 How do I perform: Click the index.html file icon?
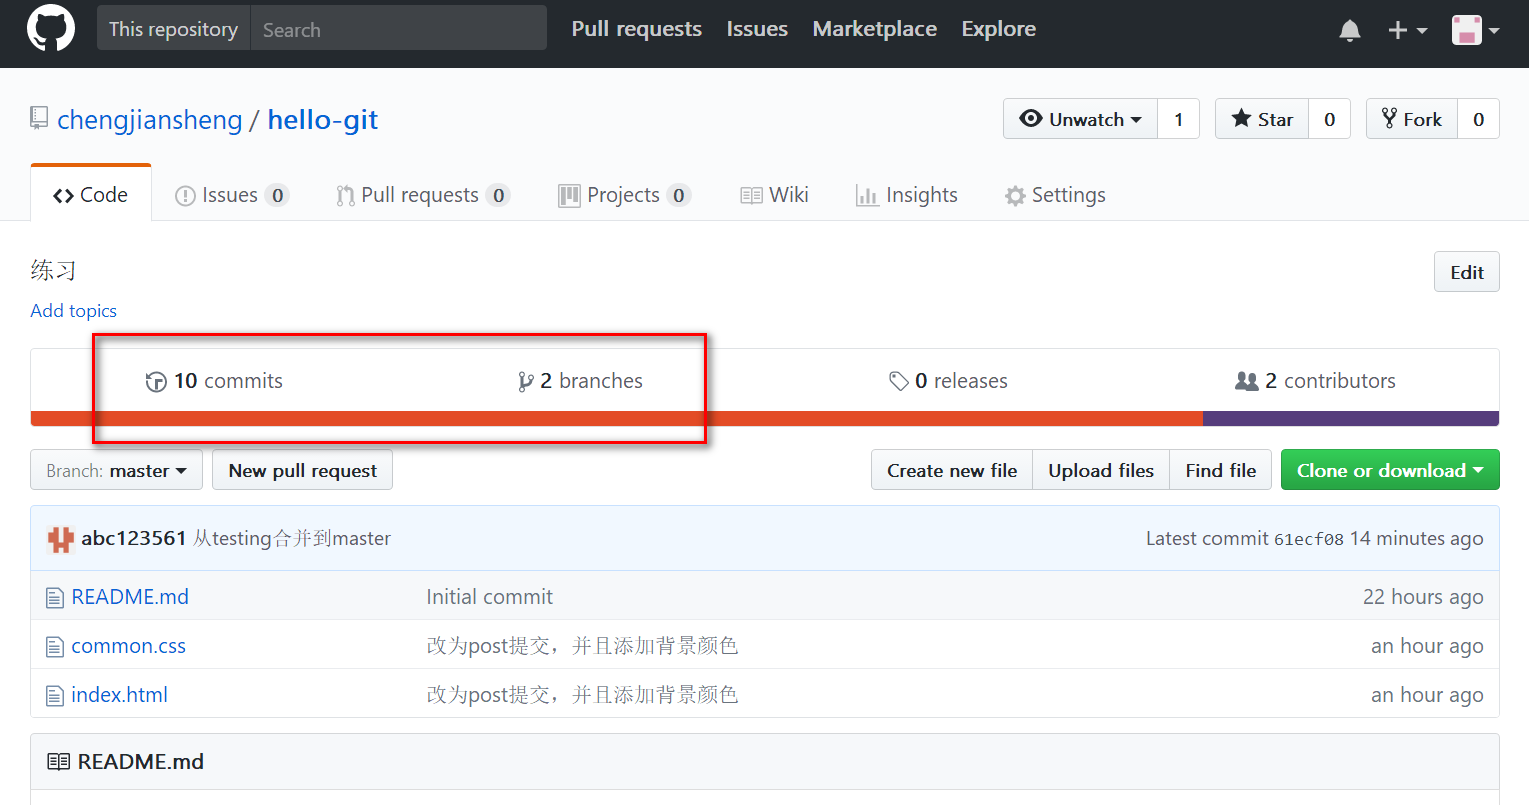coord(55,696)
